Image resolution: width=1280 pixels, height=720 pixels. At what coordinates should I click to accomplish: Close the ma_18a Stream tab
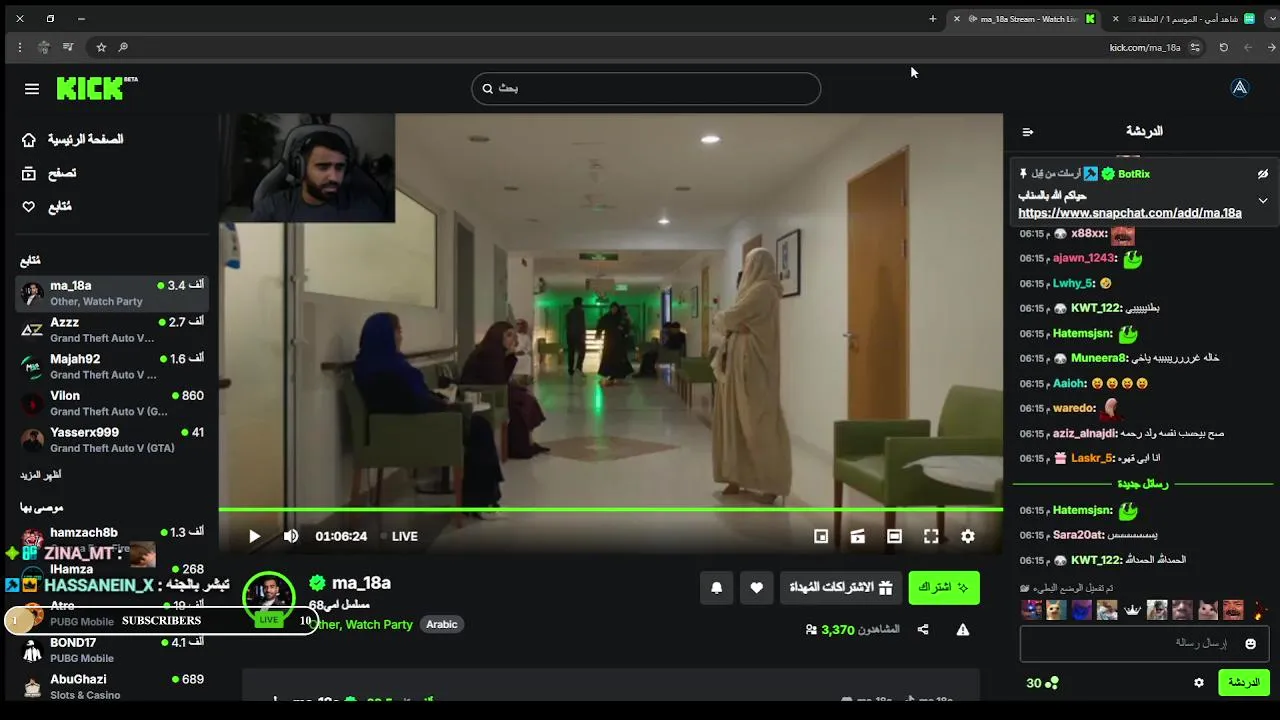coord(957,19)
